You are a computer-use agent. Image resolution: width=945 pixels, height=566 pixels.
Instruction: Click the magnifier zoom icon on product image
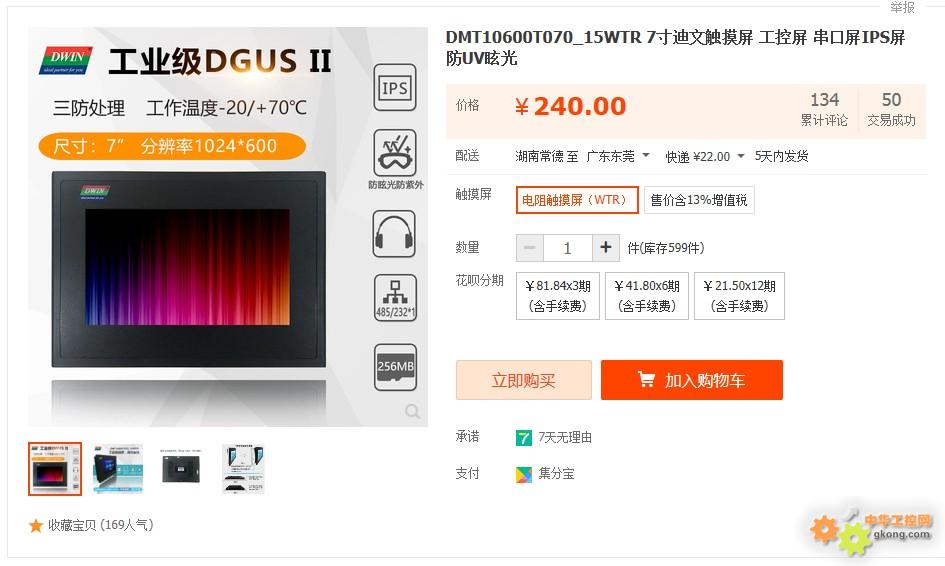(x=413, y=411)
